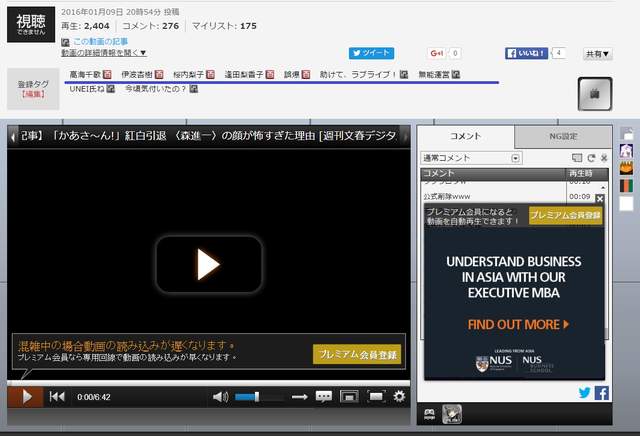Close the premium membership ad banner
Viewport: 640px width, 436px height.
pyautogui.click(x=600, y=199)
